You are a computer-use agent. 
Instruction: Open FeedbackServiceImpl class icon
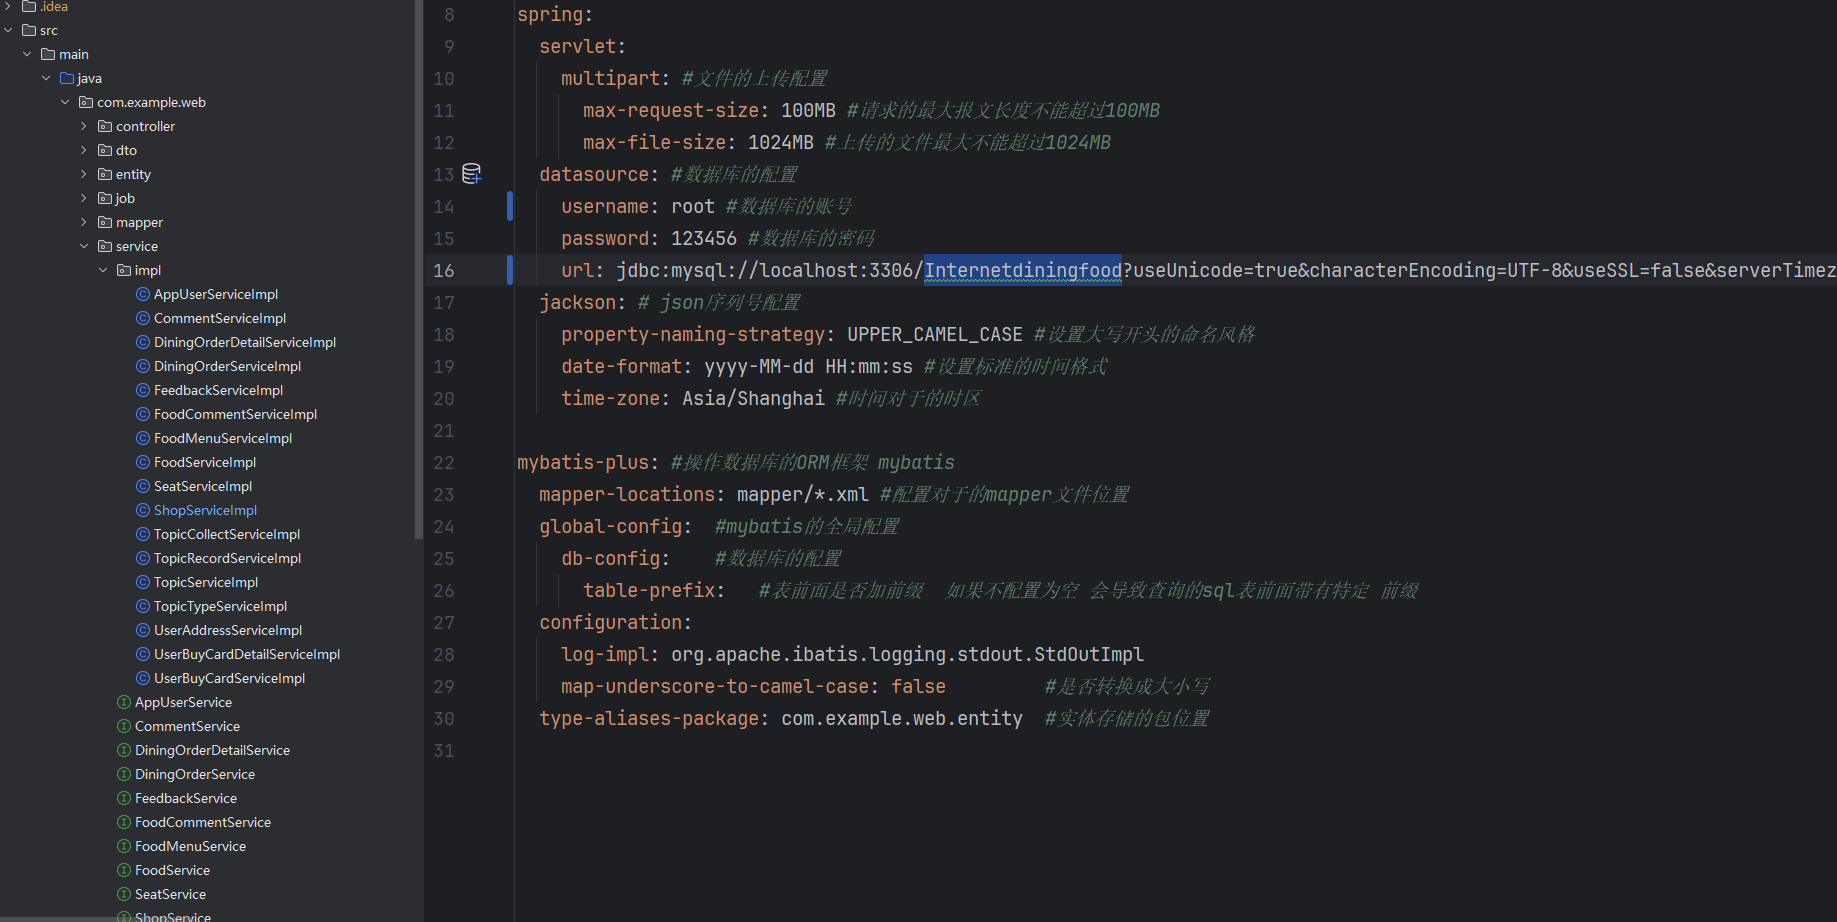pyautogui.click(x=143, y=390)
